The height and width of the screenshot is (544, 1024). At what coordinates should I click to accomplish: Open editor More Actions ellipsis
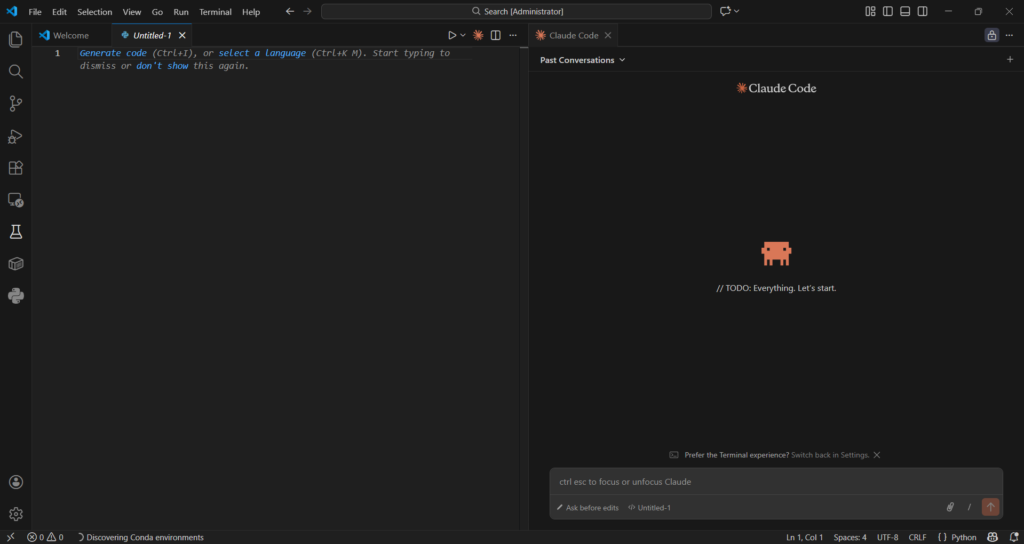(x=513, y=35)
